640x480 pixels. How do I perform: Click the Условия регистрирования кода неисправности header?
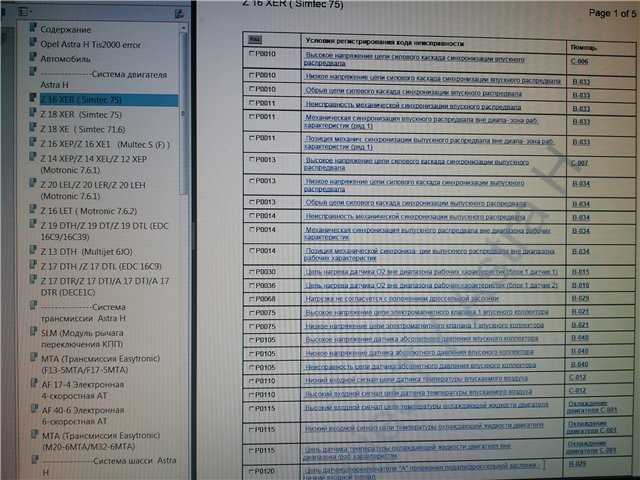click(384, 42)
